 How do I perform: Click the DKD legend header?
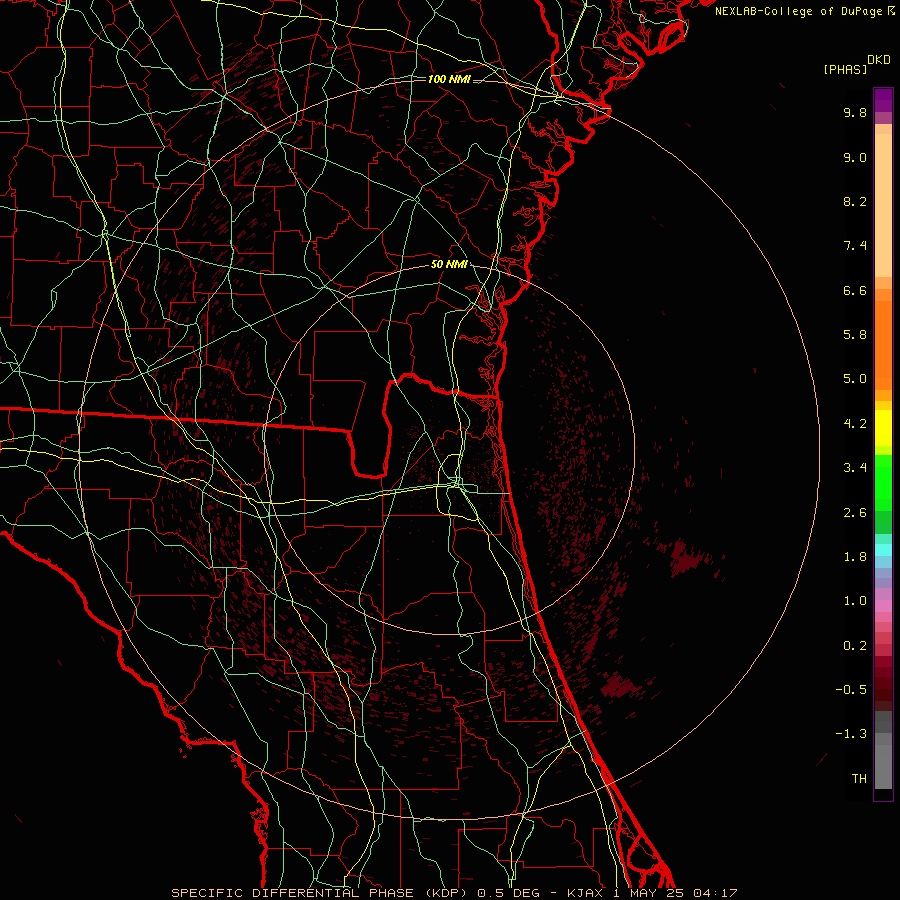click(879, 60)
